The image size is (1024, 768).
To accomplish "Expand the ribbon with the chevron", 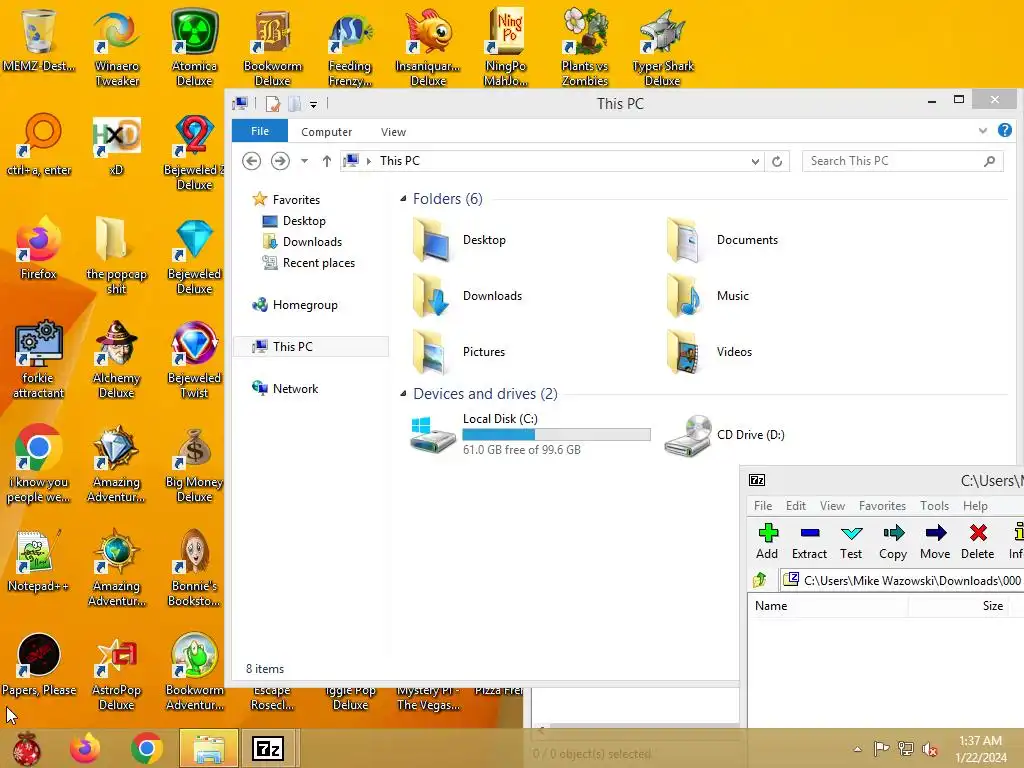I will pos(982,131).
